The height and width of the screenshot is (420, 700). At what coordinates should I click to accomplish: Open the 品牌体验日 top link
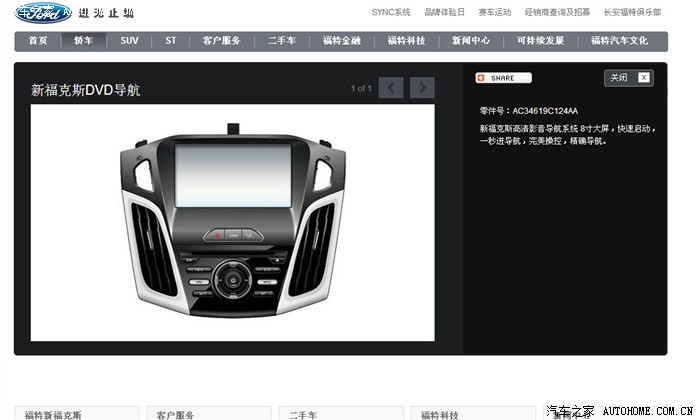click(444, 12)
